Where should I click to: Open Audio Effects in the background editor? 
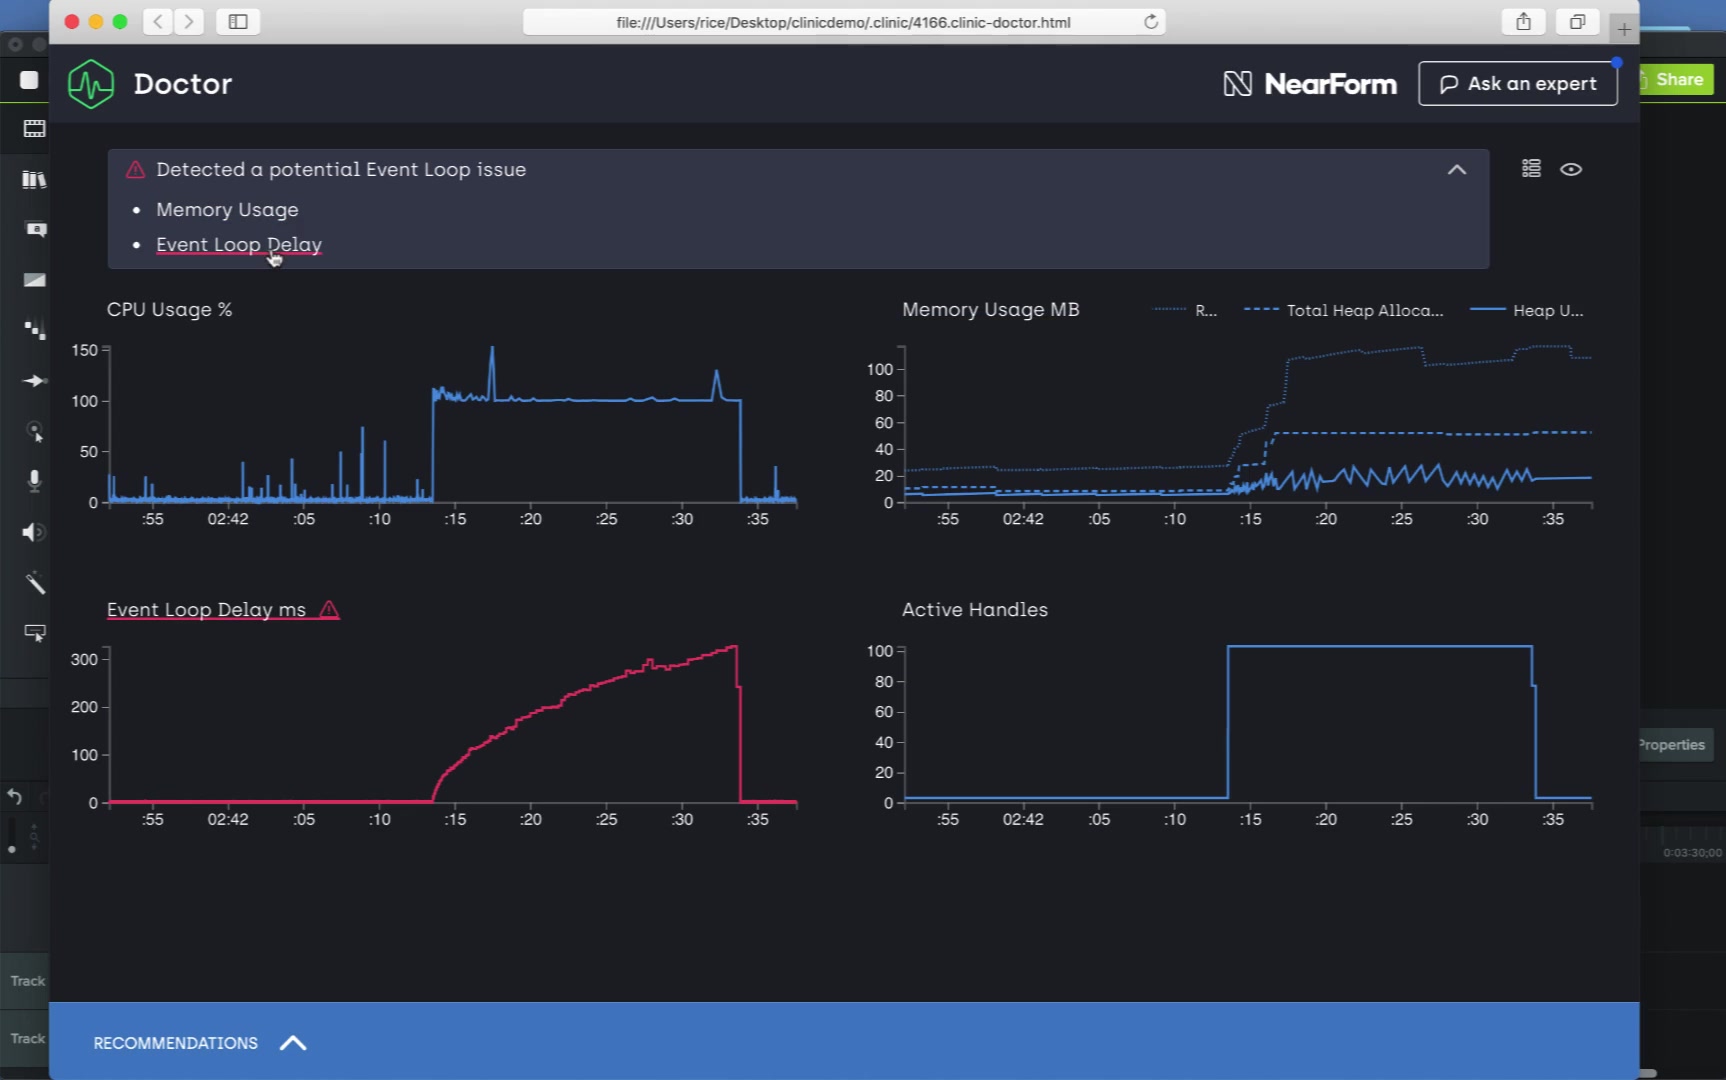(x=32, y=532)
